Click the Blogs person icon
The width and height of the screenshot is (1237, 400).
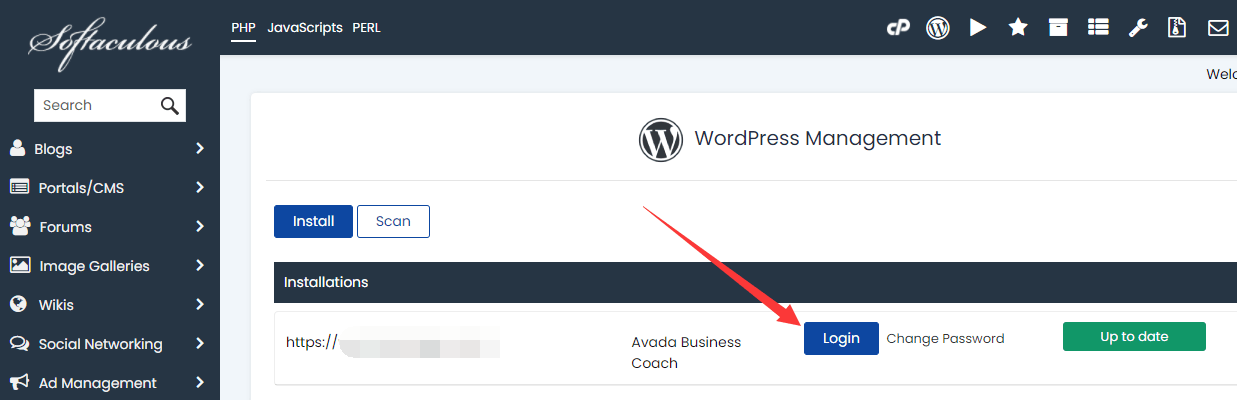point(18,148)
